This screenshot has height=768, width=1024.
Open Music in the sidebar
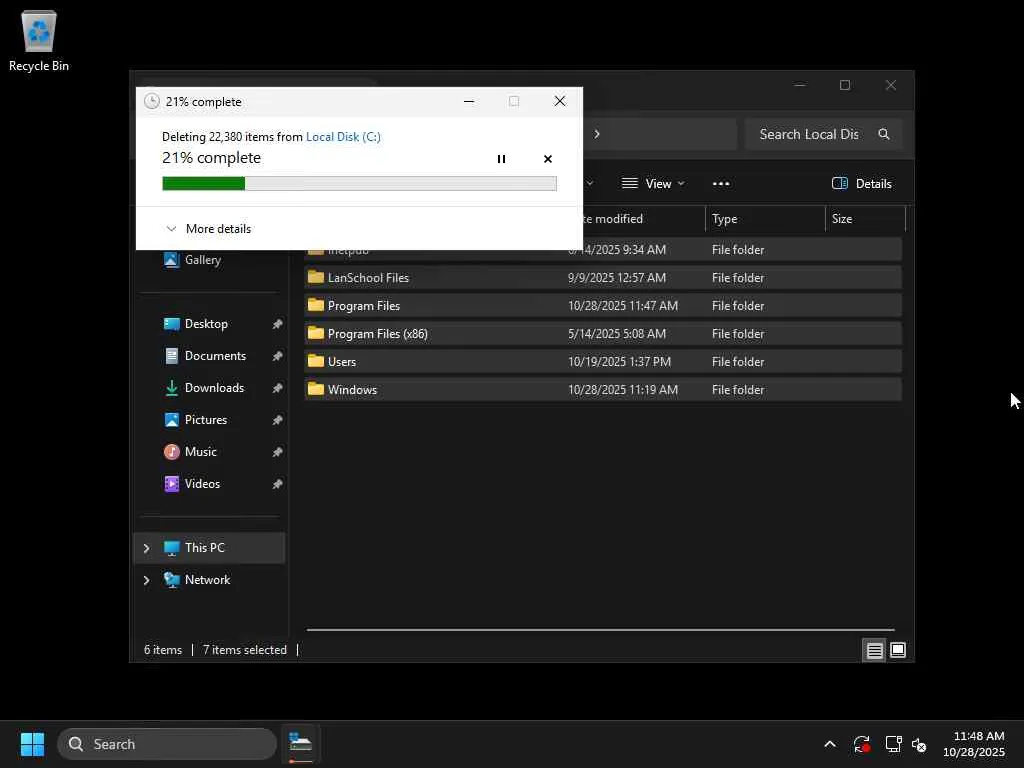200,452
